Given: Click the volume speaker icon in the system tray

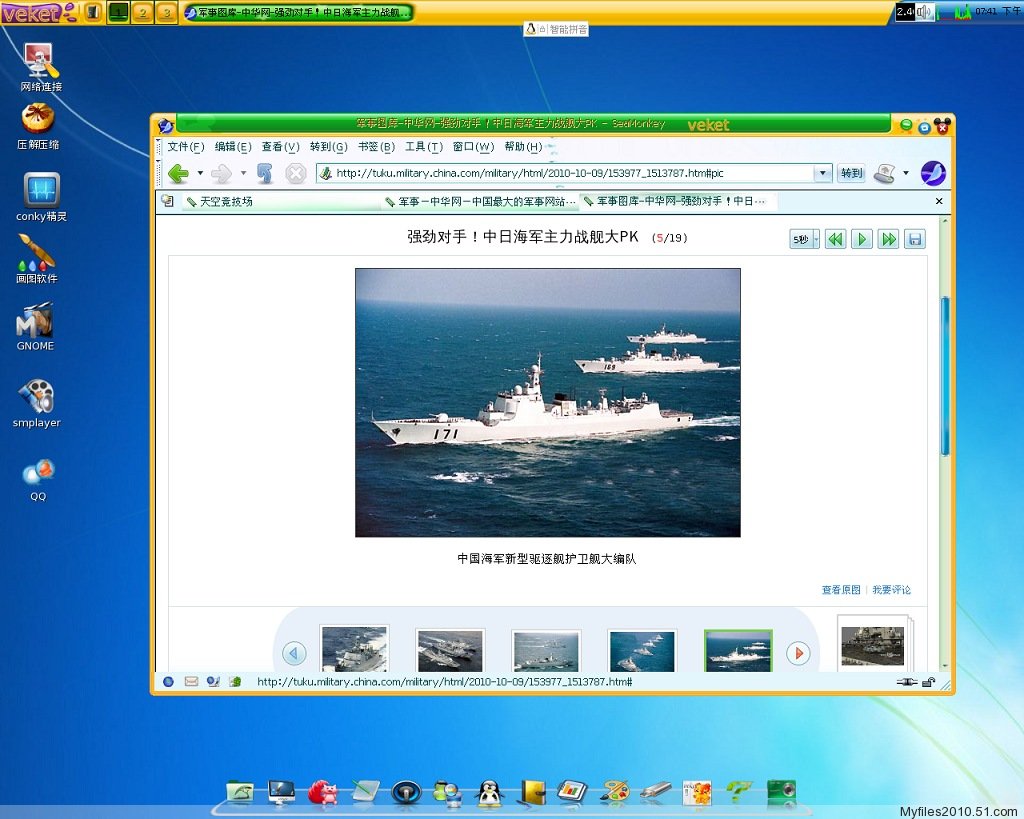Looking at the screenshot, I should [x=924, y=12].
